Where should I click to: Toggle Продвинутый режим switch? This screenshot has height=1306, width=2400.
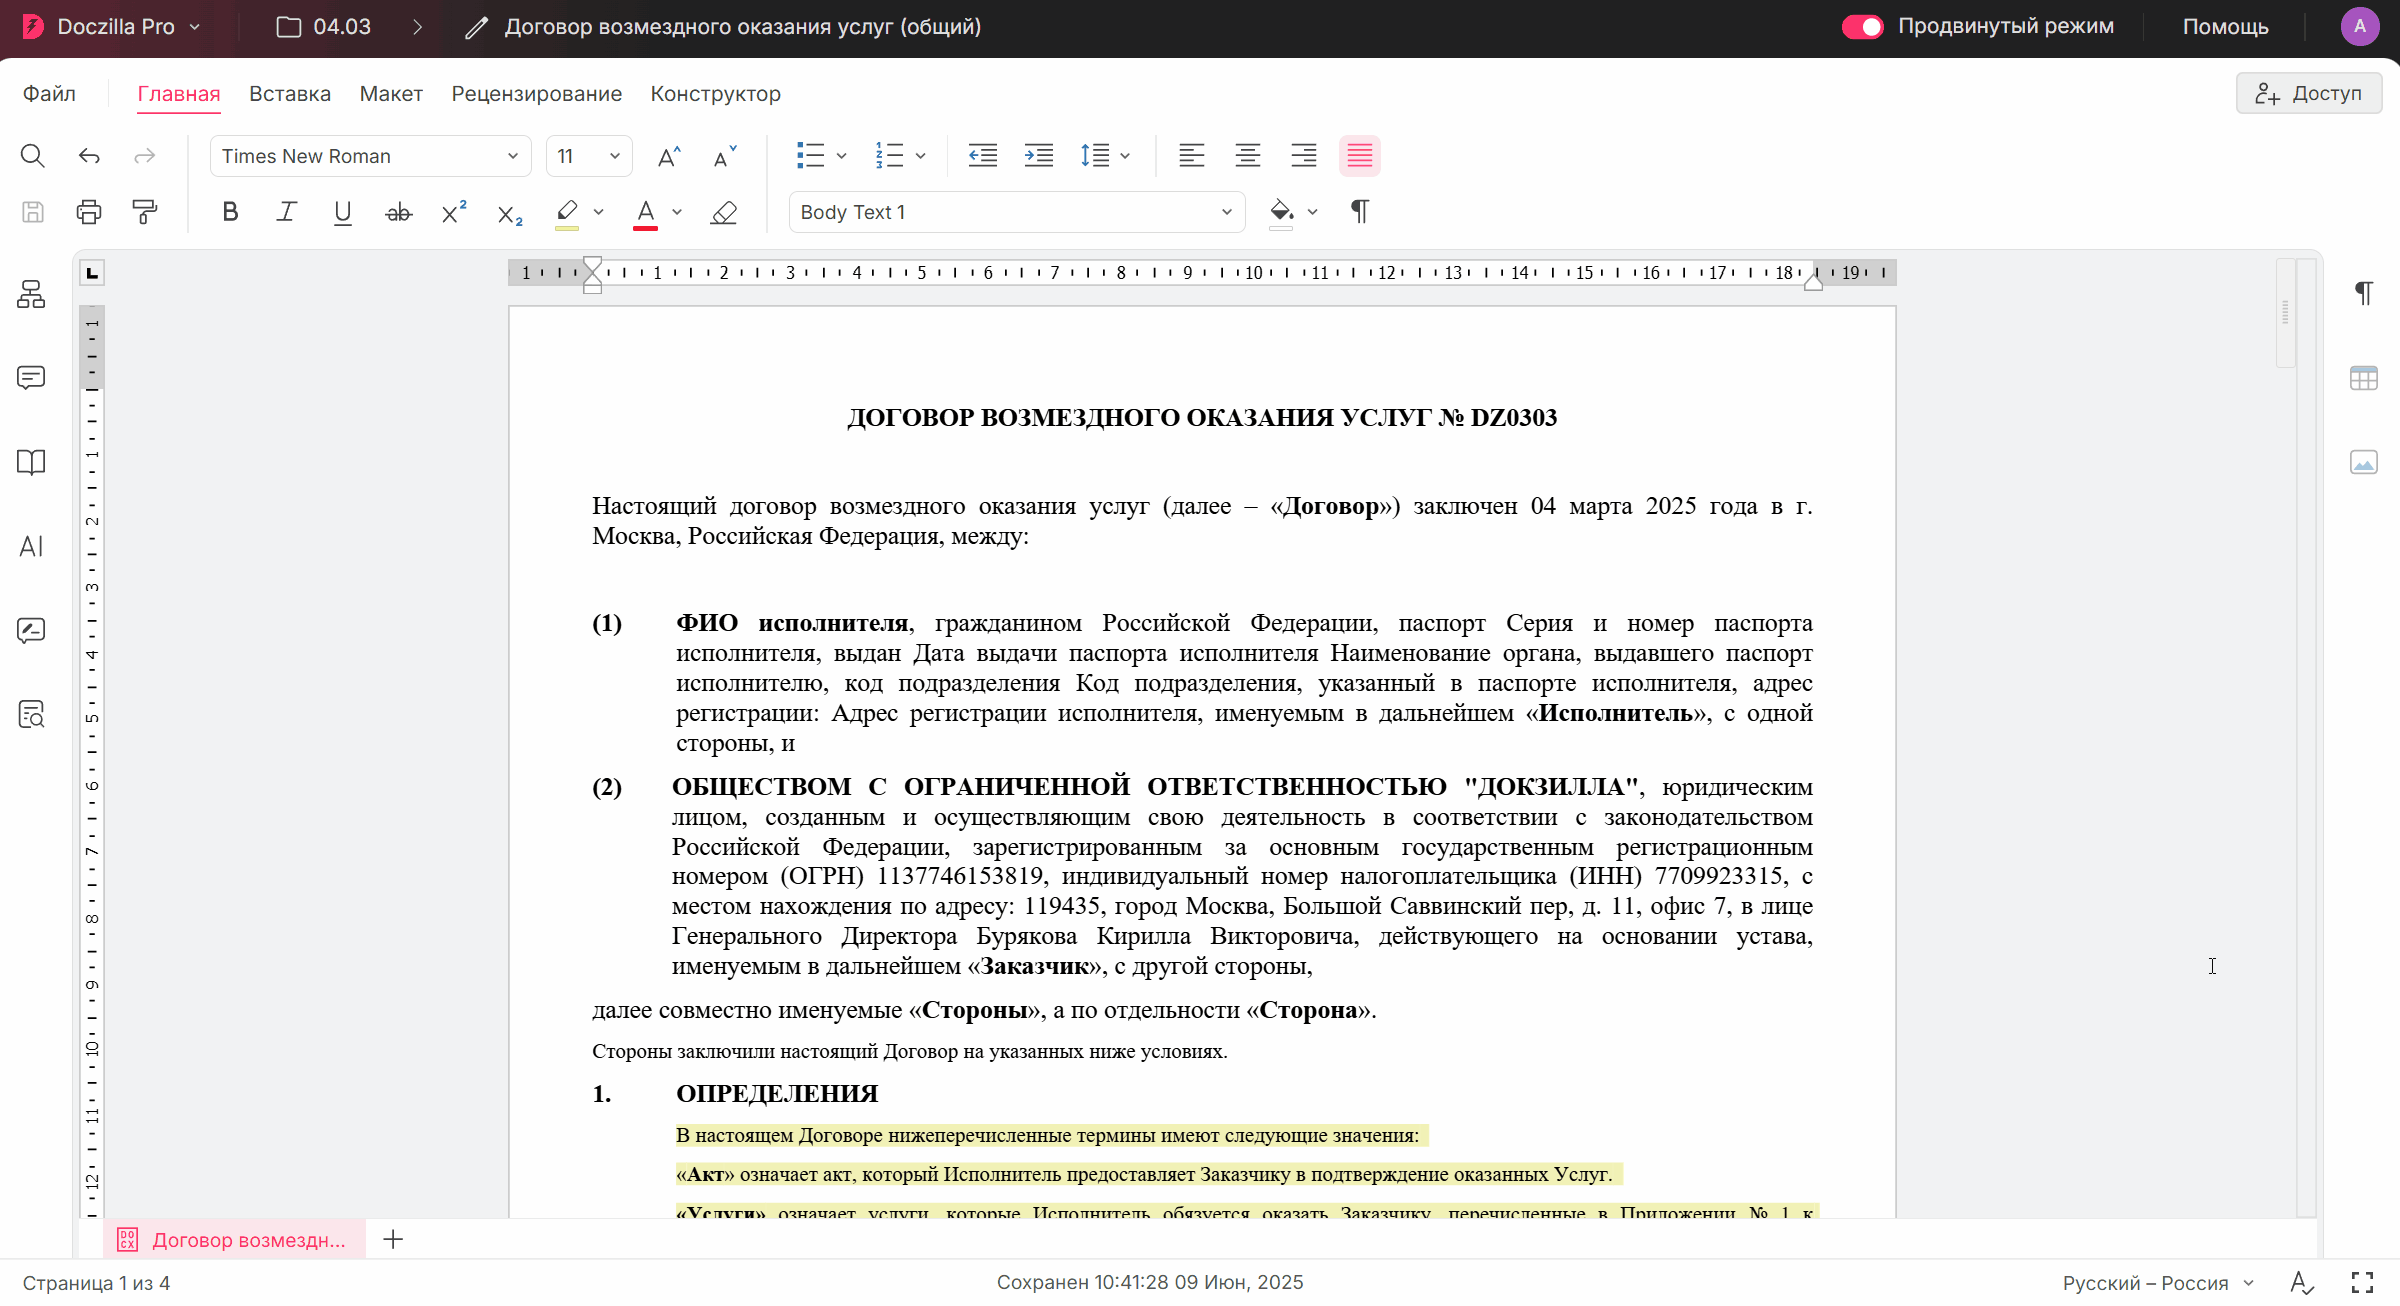[x=1862, y=27]
